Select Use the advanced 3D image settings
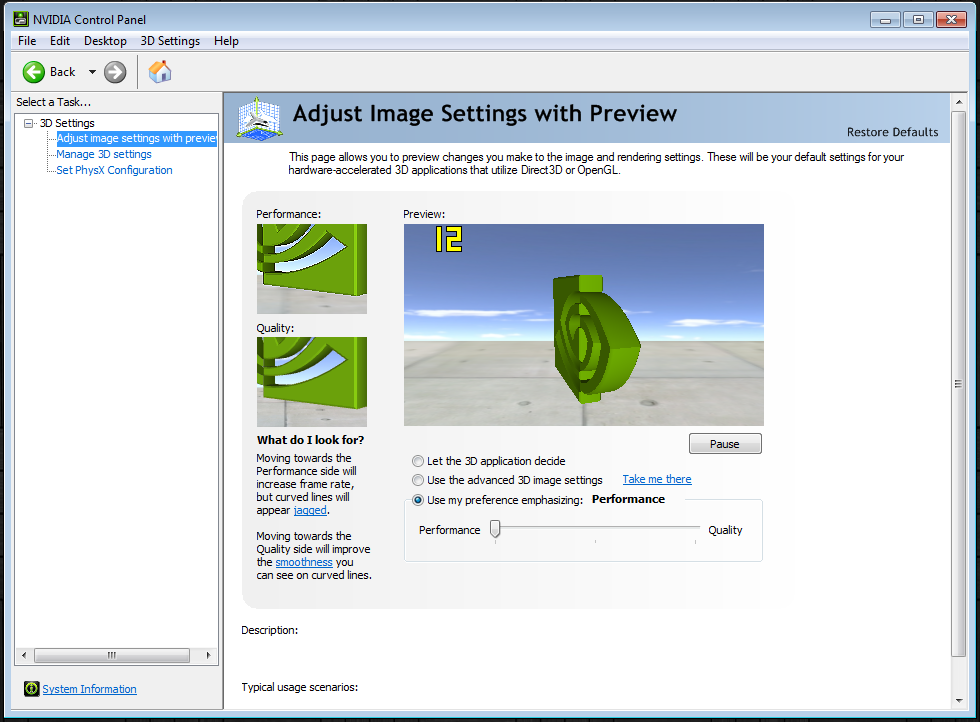The height and width of the screenshot is (722, 980). click(418, 480)
